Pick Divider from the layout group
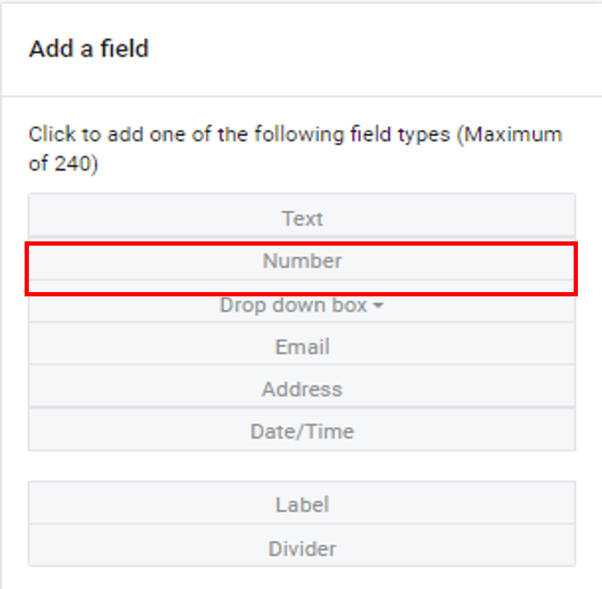This screenshot has height=589, width=602. pyautogui.click(x=302, y=549)
